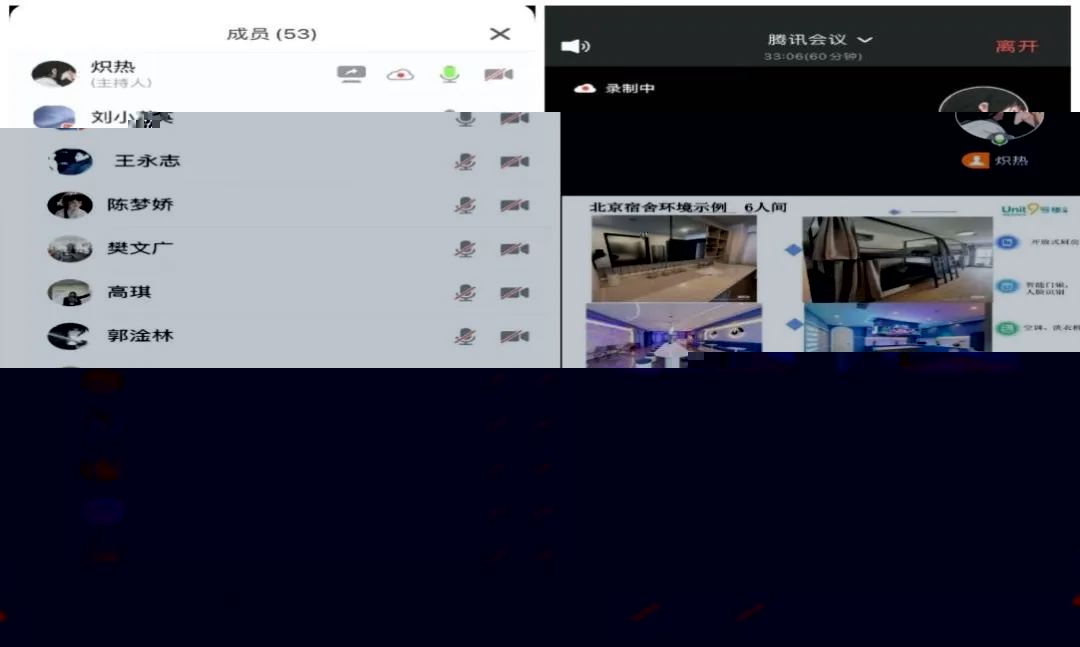Select member name 陈梦娇
The height and width of the screenshot is (647, 1080).
[140, 205]
